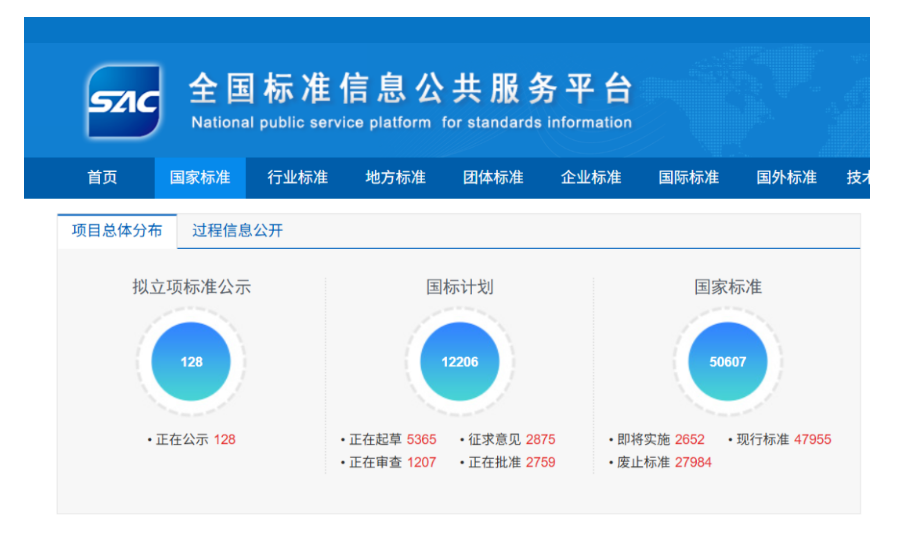The image size is (913, 539).
Task: Navigate to 企业标准
Action: coord(591,178)
